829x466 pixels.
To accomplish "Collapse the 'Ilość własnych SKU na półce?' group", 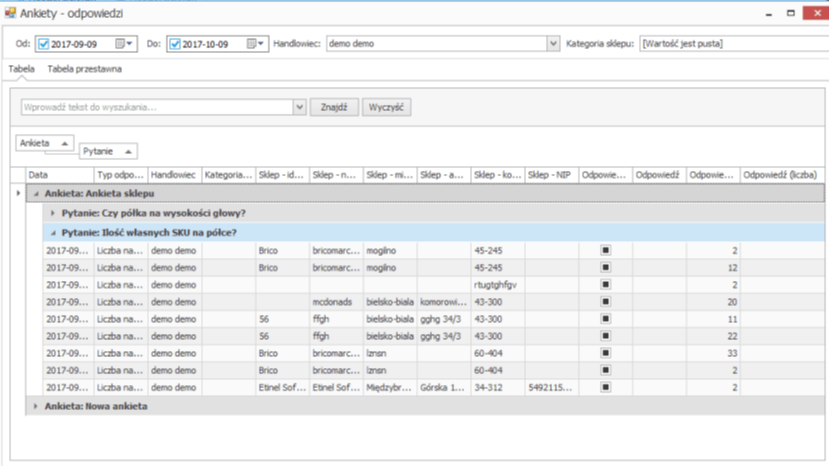I will 53,232.
